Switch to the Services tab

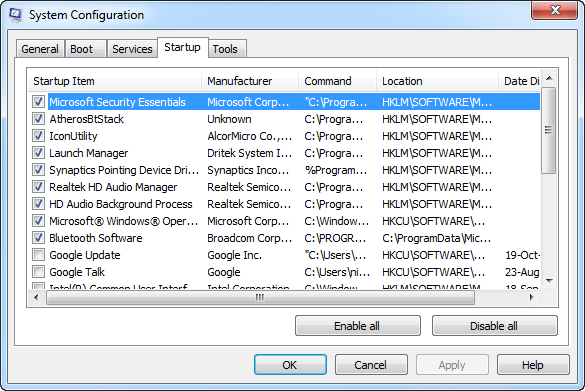[x=132, y=49]
